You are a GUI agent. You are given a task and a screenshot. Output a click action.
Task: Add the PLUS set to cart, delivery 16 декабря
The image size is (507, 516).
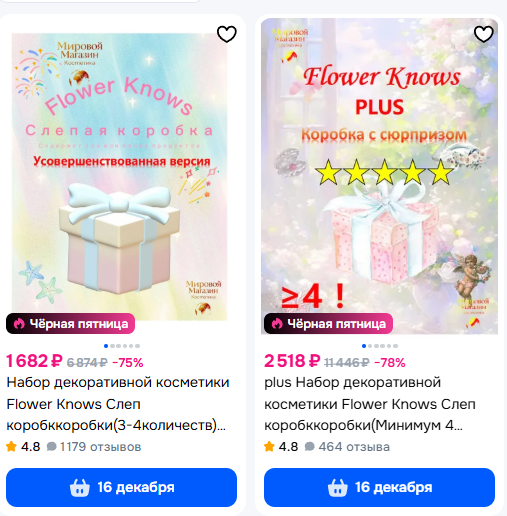pyautogui.click(x=379, y=487)
